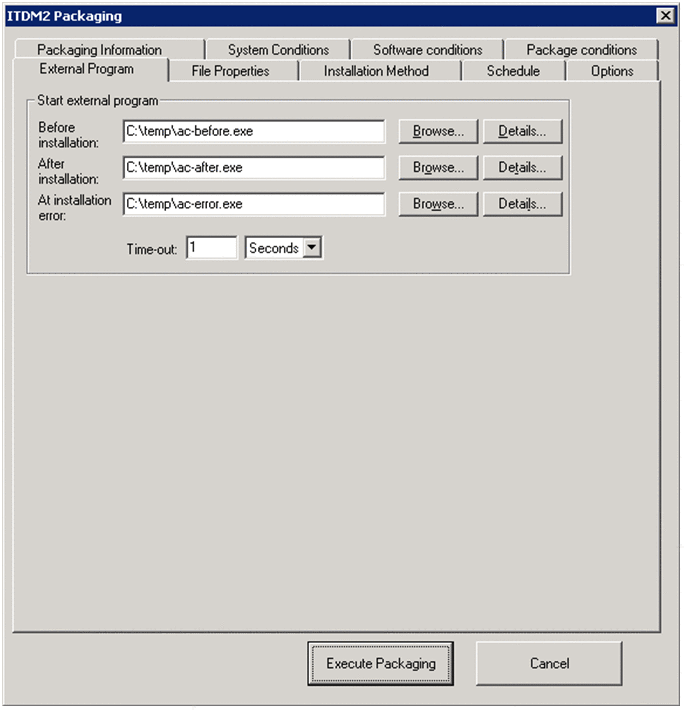Close the ITDM2 Packaging window
Image resolution: width=685 pixels, height=711 pixels.
665,16
